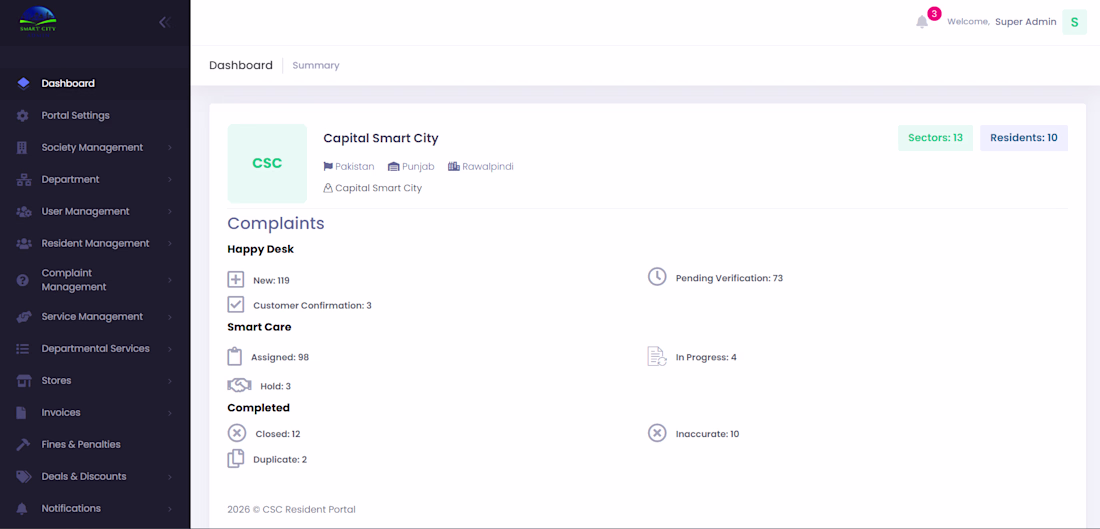Open Dashboard in the sidebar
Viewport: 1100px width, 529px height.
tap(95, 83)
